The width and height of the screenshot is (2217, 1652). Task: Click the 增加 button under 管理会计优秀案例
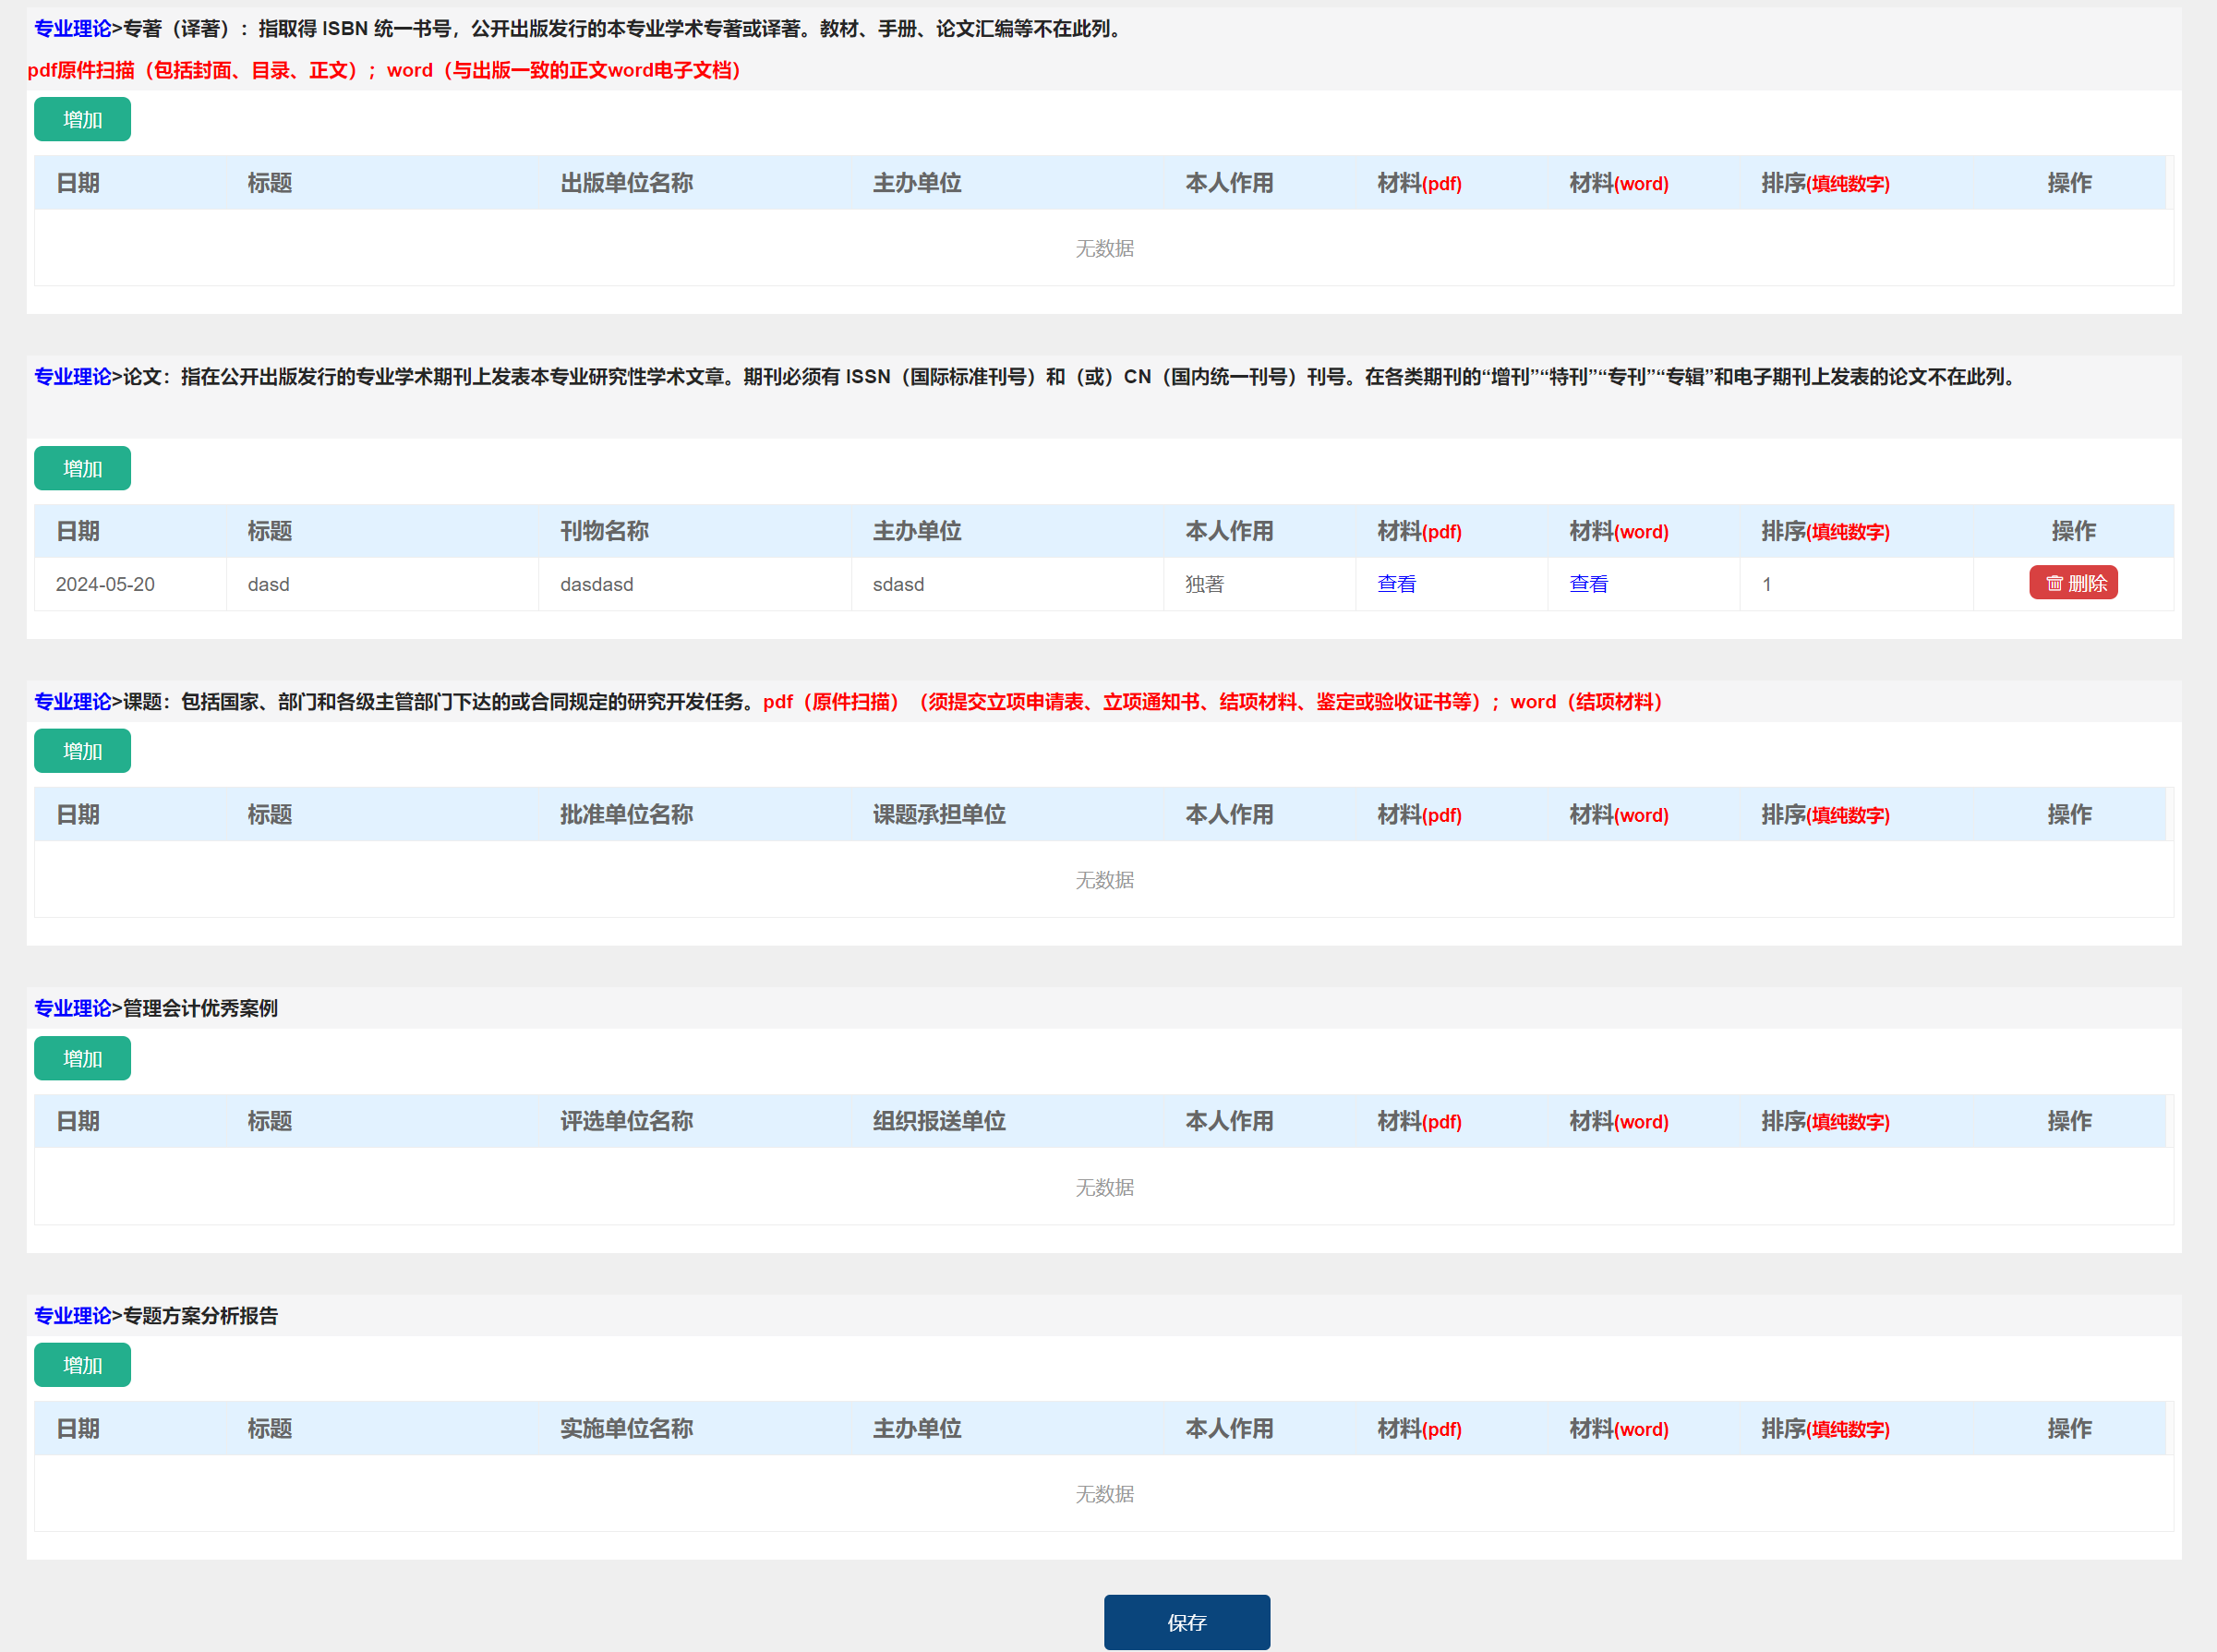83,1056
